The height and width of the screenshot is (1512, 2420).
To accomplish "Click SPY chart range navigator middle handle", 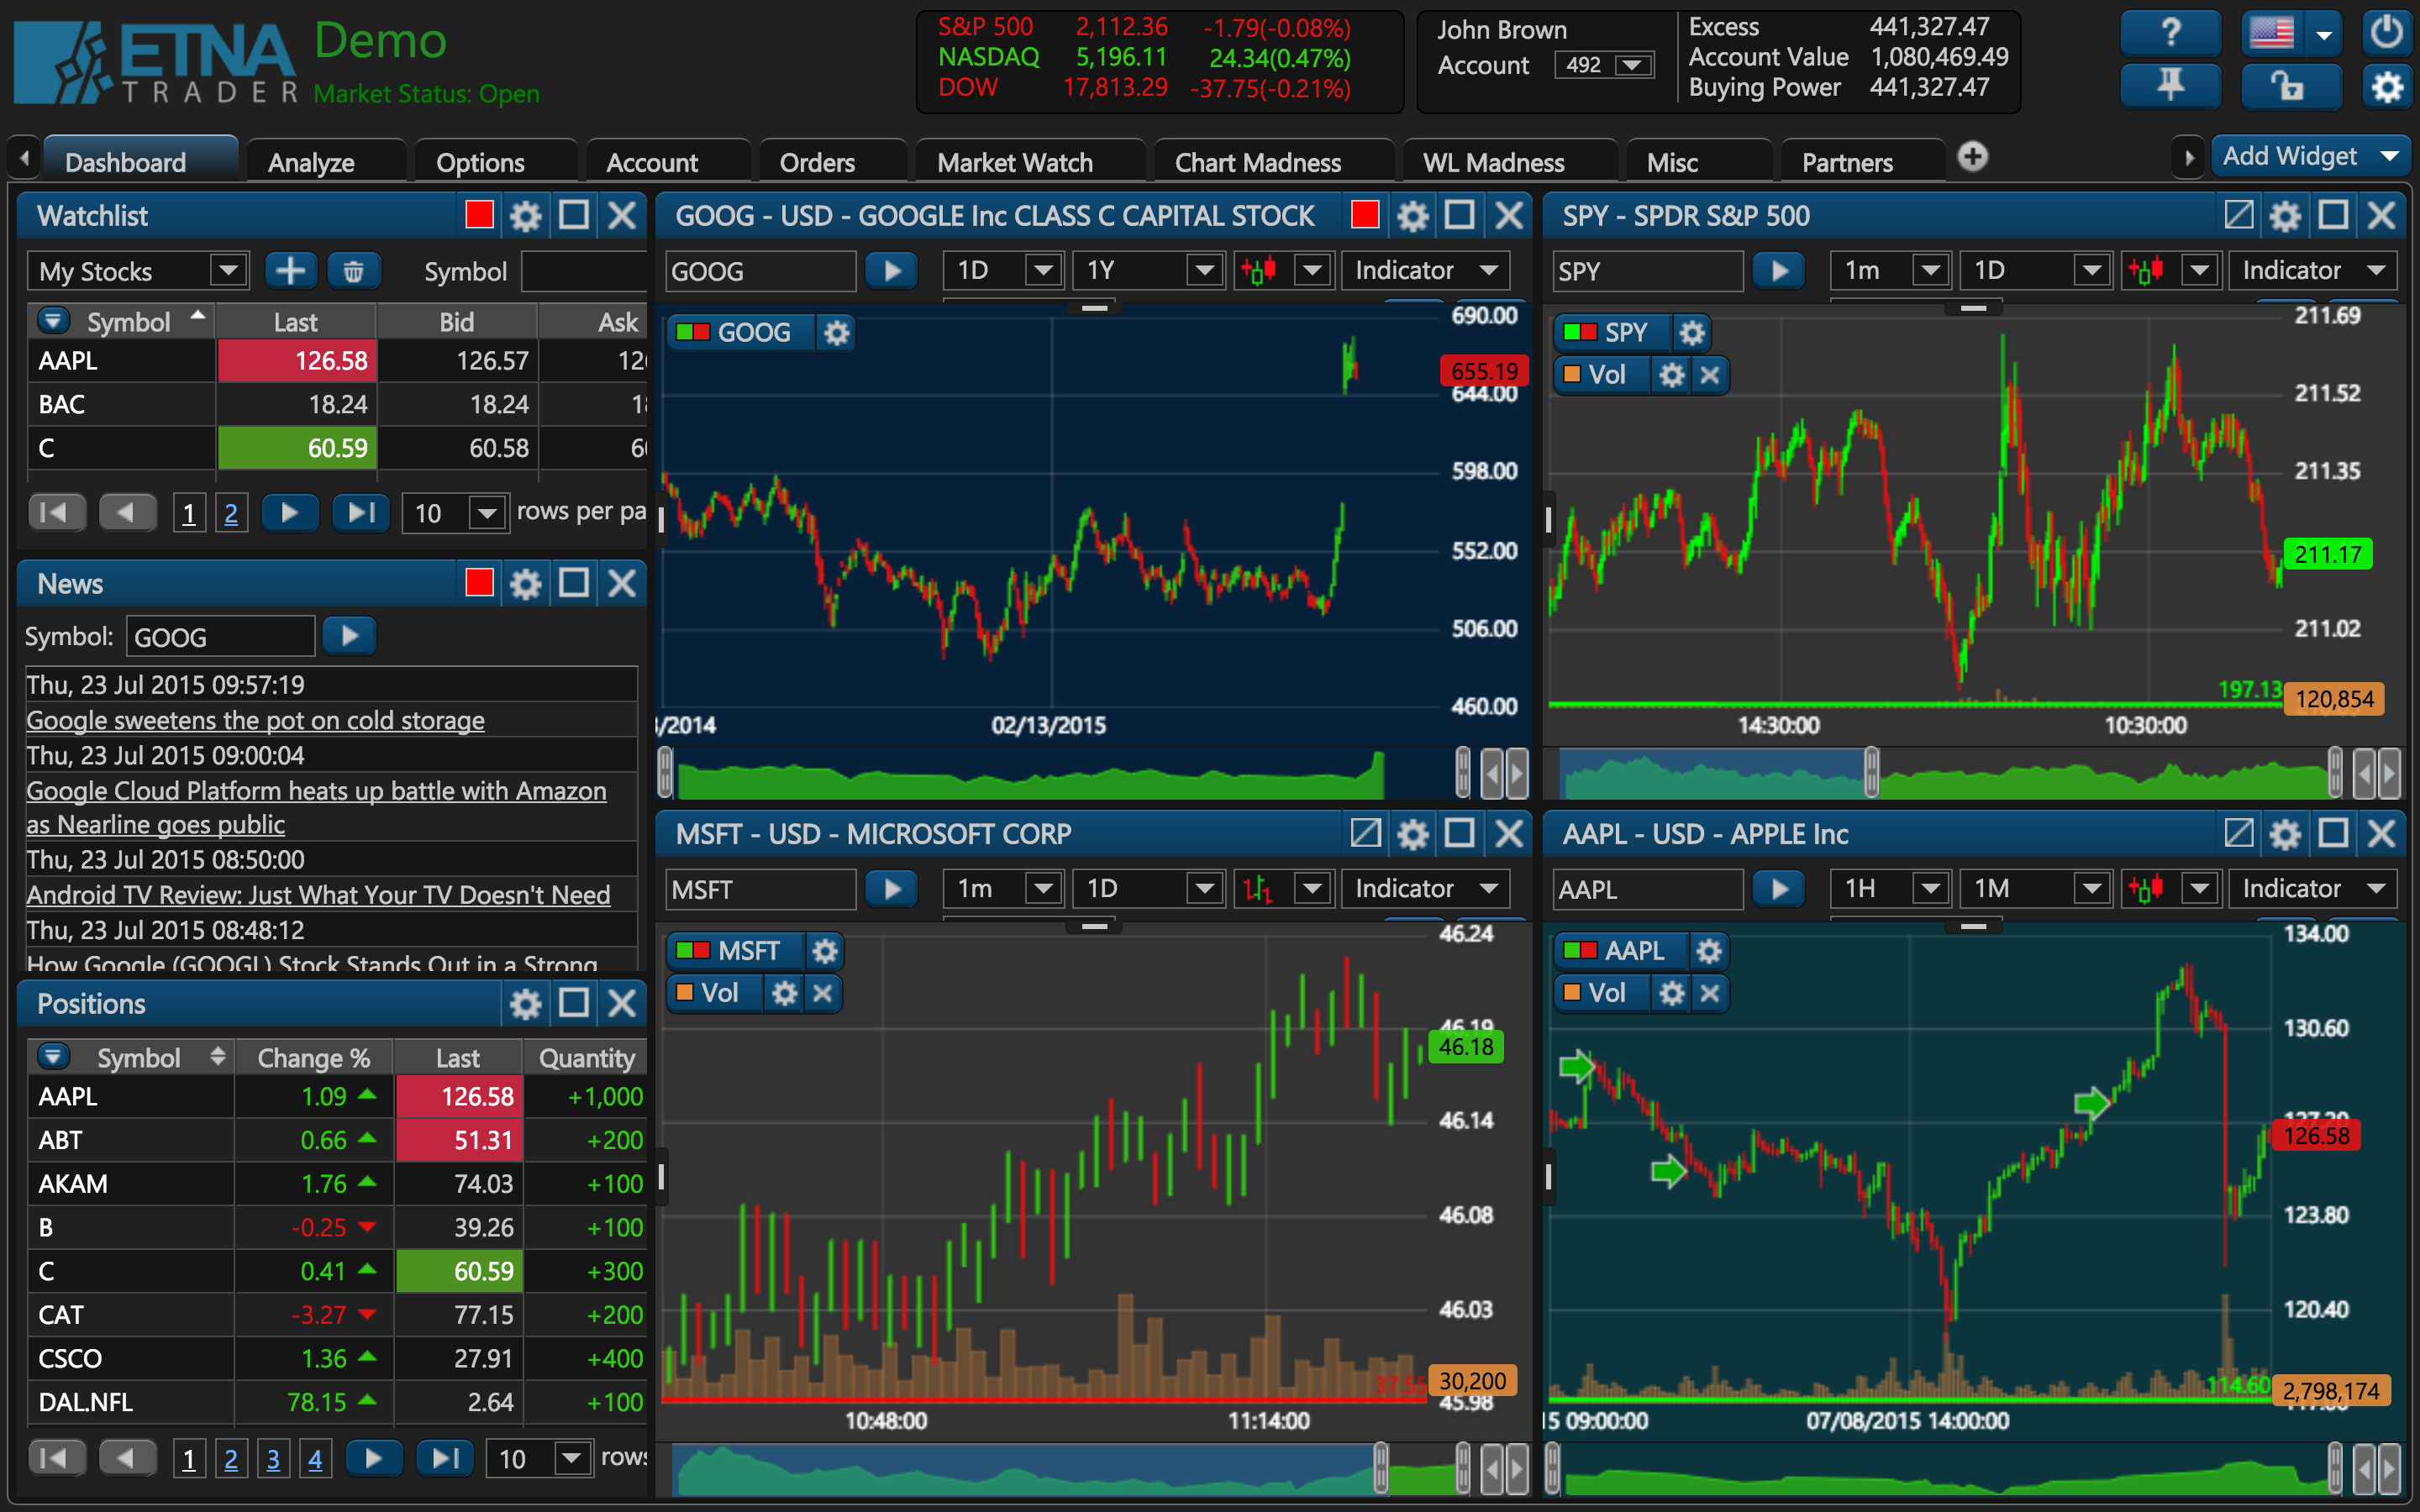I will point(1871,772).
